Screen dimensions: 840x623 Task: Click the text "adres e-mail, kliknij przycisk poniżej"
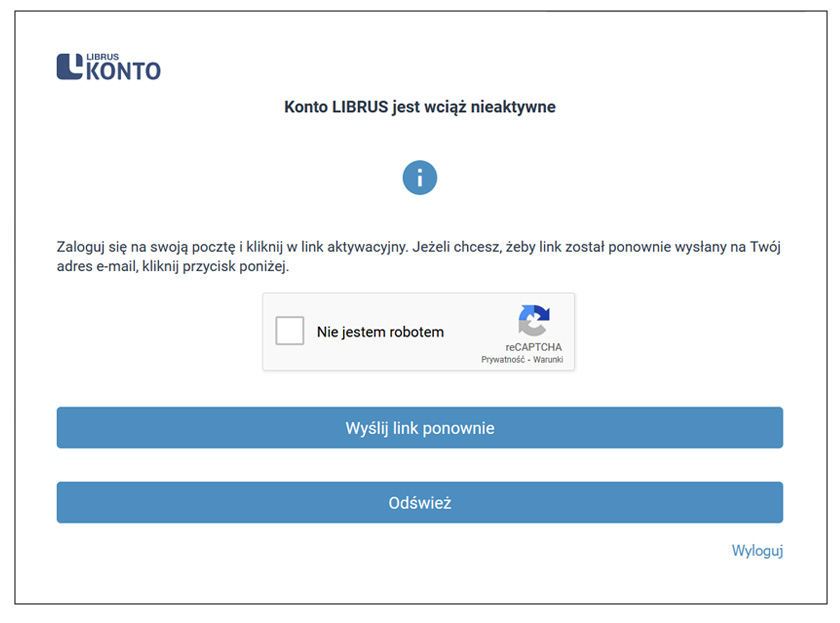point(172,266)
